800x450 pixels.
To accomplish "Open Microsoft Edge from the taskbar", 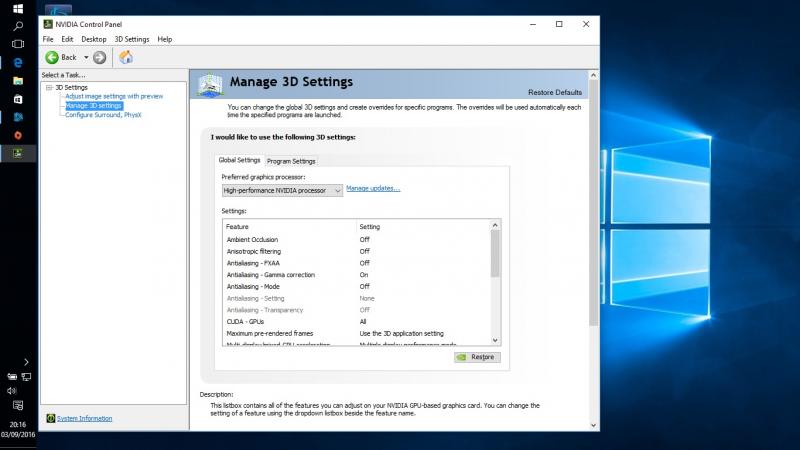I will (18, 62).
